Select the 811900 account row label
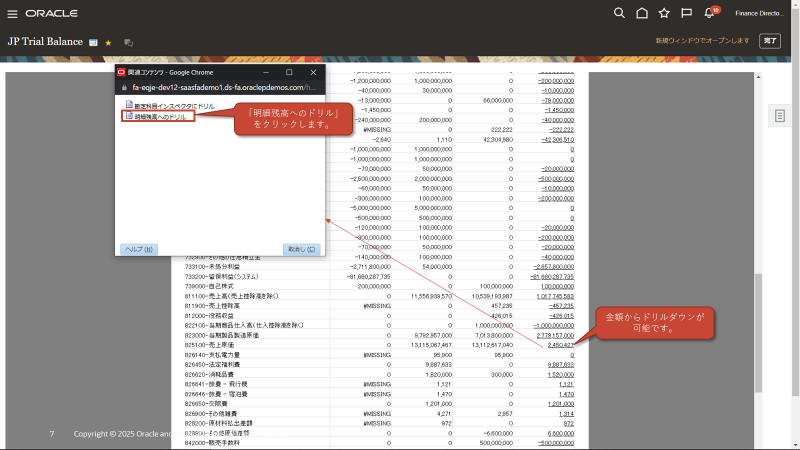This screenshot has height=450, width=800. [212, 306]
